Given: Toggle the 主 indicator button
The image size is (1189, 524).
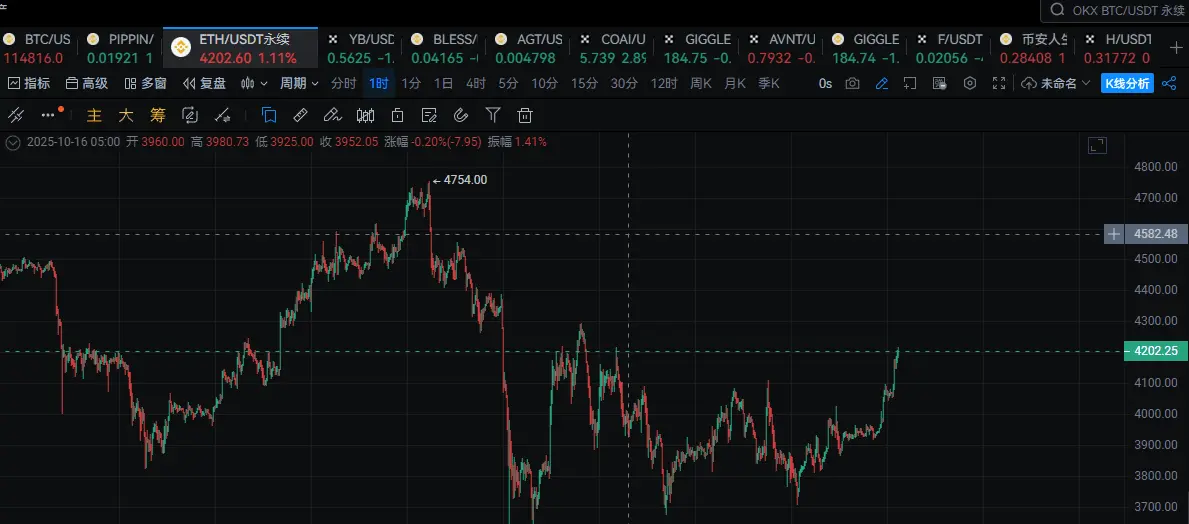Looking at the screenshot, I should coord(94,115).
